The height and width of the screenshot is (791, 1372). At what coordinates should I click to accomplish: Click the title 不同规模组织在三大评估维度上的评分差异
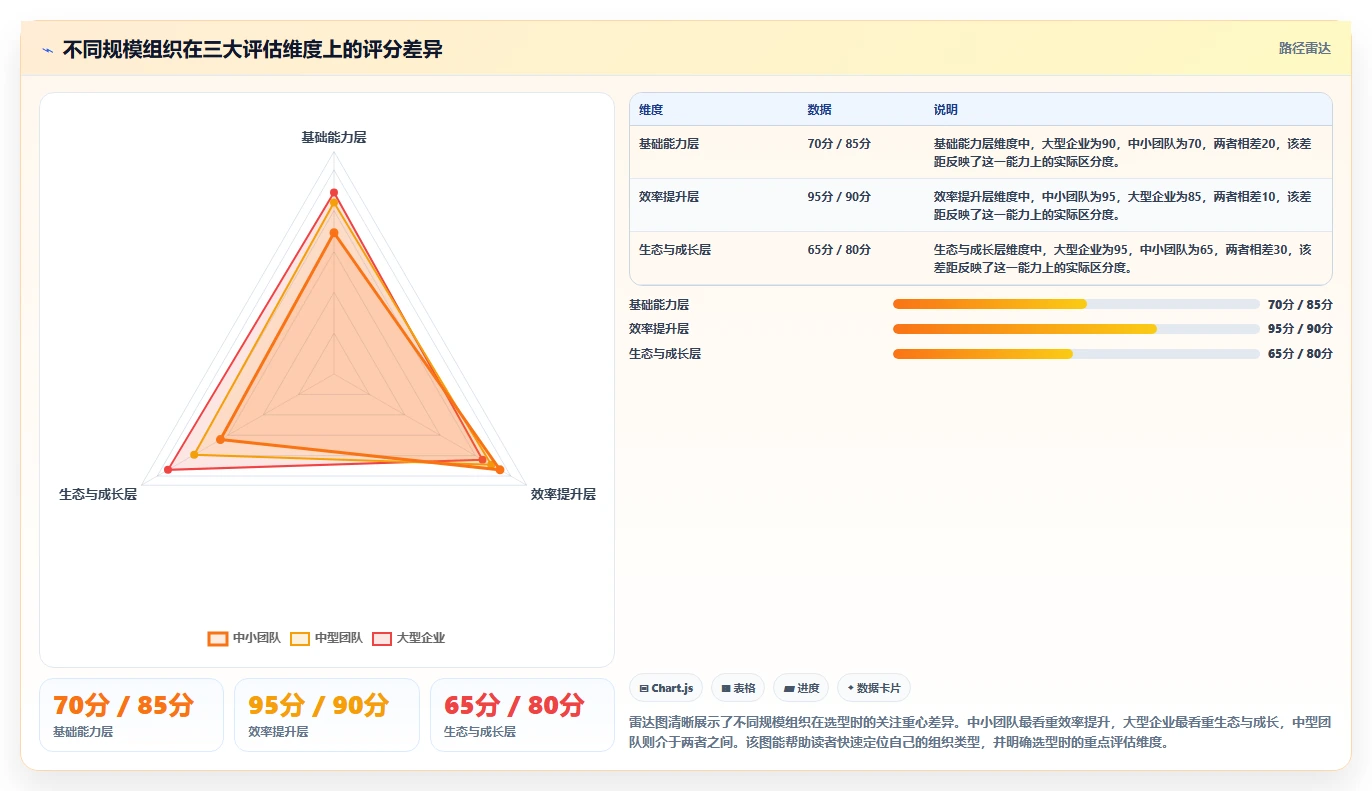(252, 49)
